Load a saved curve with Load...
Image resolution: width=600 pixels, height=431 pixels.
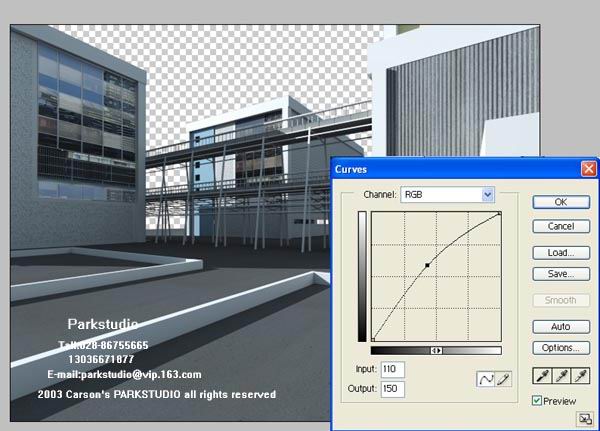pos(561,253)
